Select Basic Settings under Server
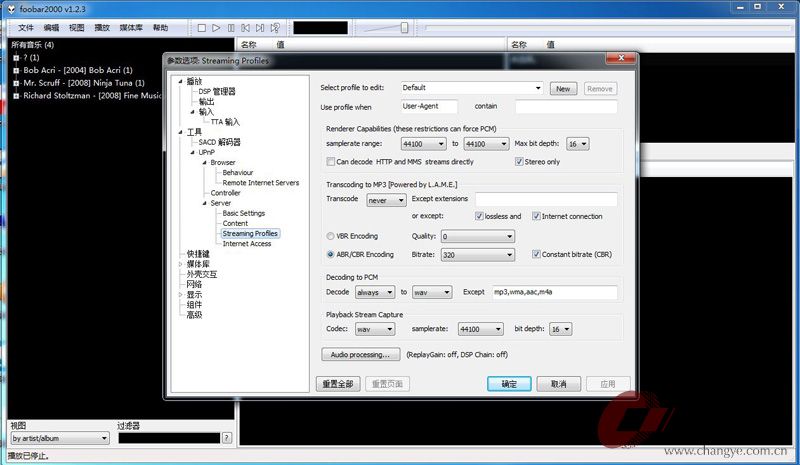Screen dimensions: 800x465 tap(243, 213)
